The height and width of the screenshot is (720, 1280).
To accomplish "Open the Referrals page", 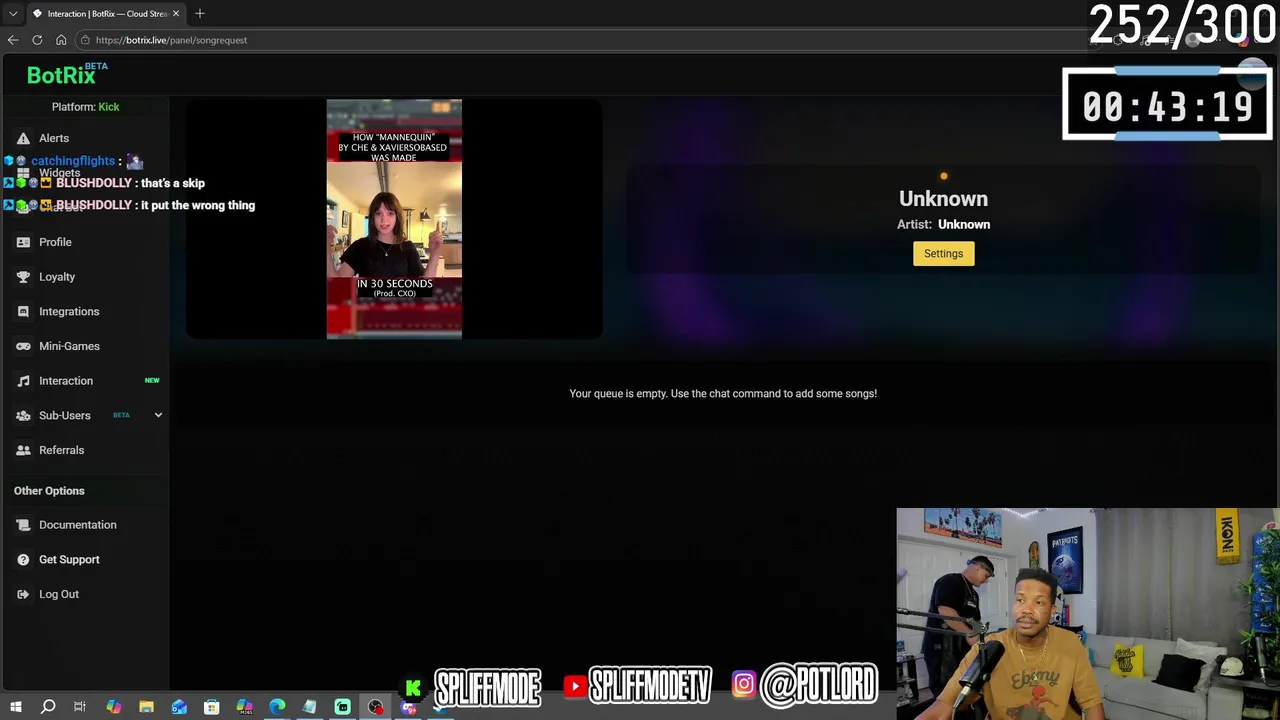I will (x=61, y=450).
